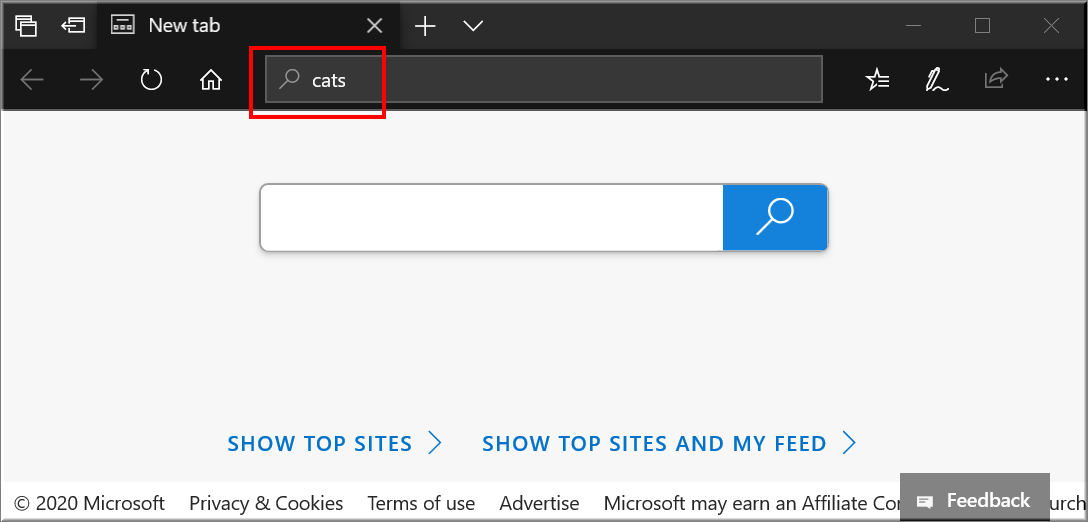1088x522 pixels.
Task: Click the center web search box
Action: tap(491, 217)
